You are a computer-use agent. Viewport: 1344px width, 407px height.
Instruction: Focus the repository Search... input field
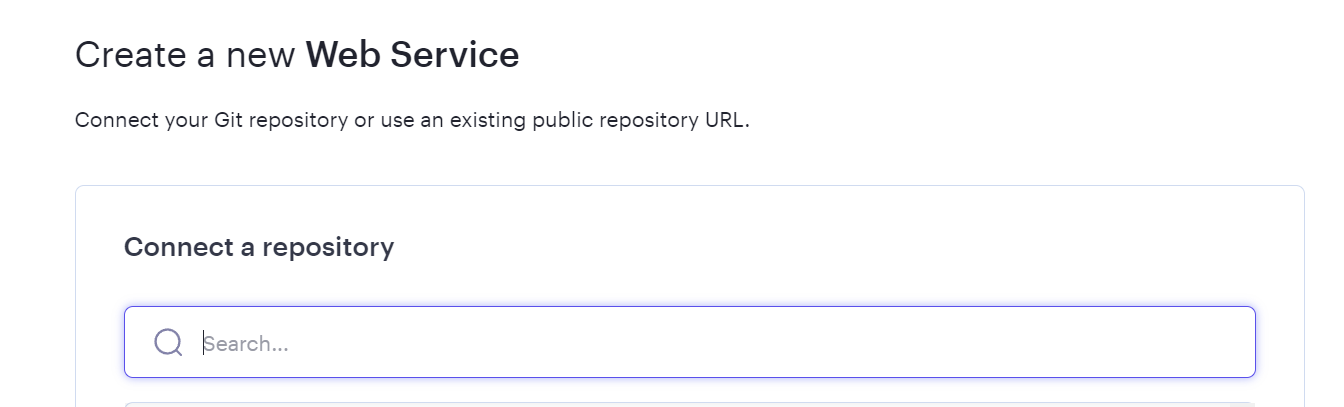(700, 343)
